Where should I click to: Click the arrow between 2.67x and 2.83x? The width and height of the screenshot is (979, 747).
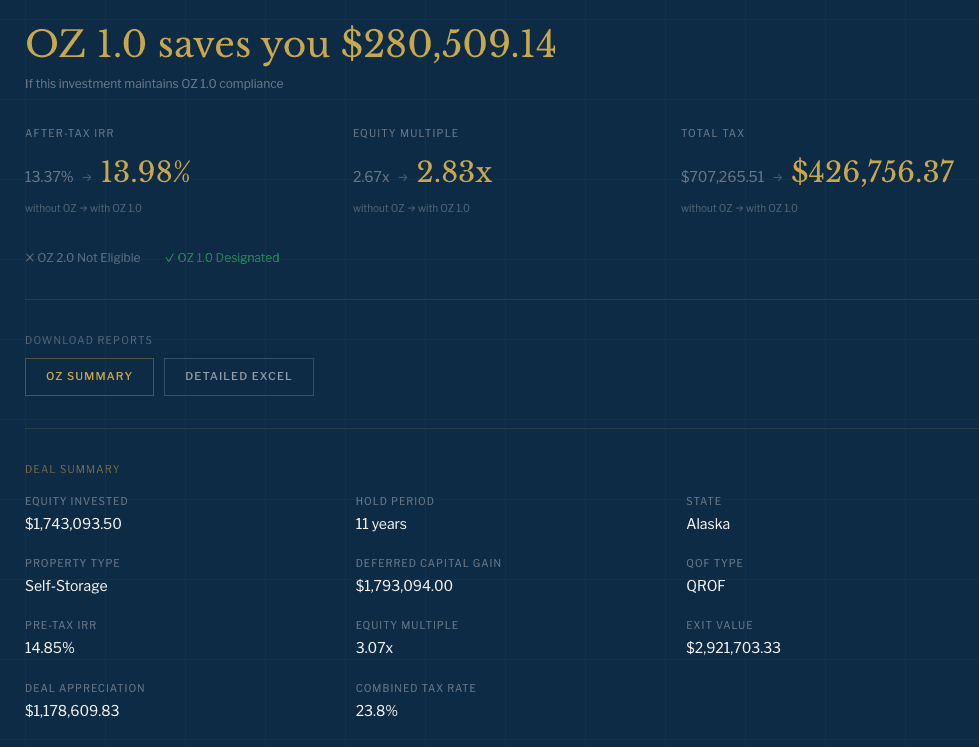point(403,177)
